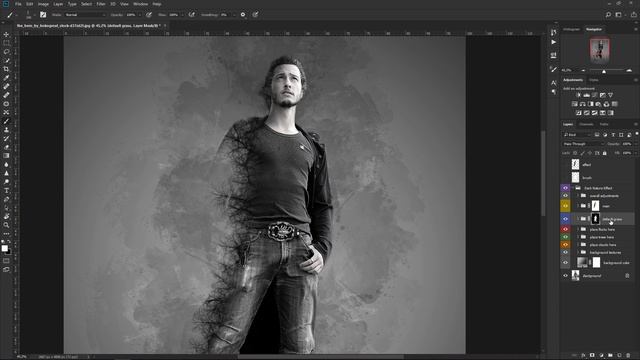Select the Crop tool
The width and height of the screenshot is (640, 360).
(6, 69)
